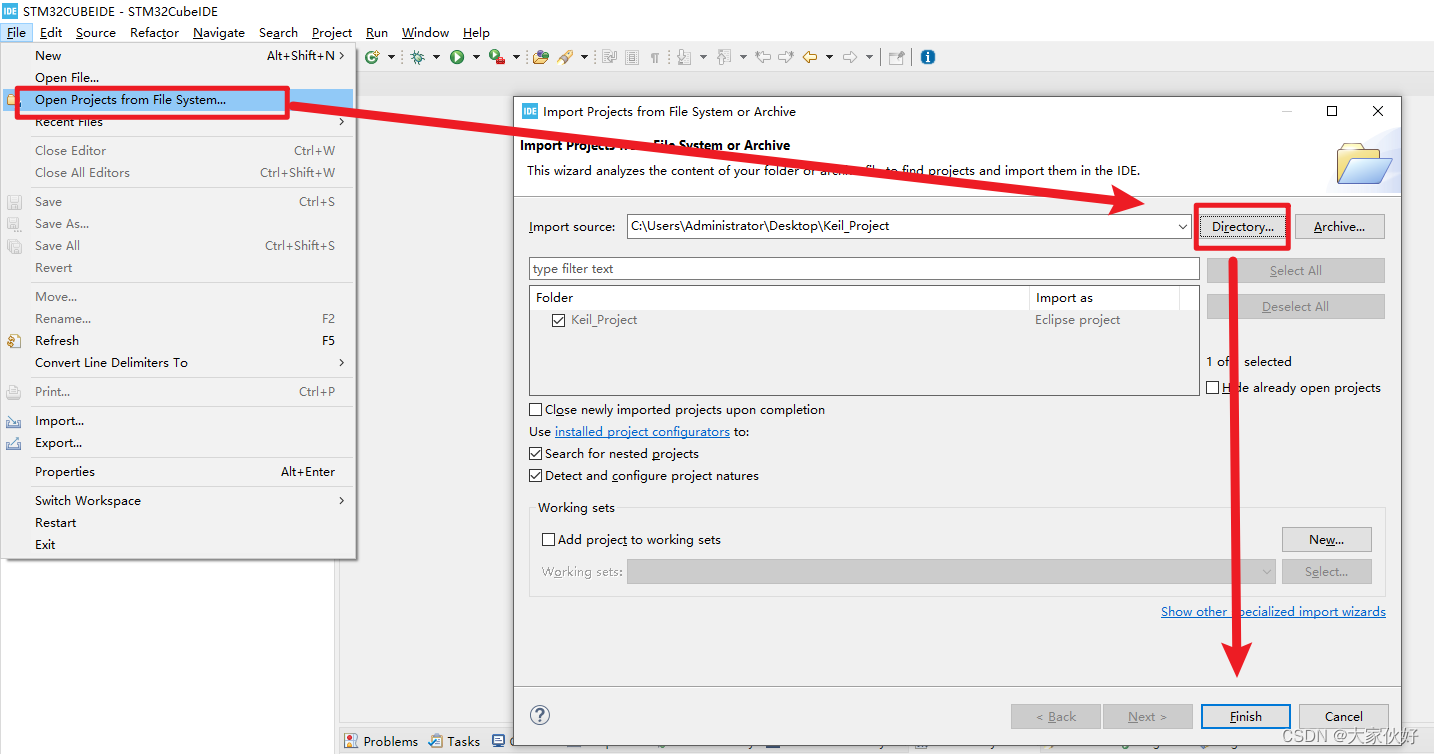Click the green Run play icon
The height and width of the screenshot is (754, 1434).
(x=457, y=57)
